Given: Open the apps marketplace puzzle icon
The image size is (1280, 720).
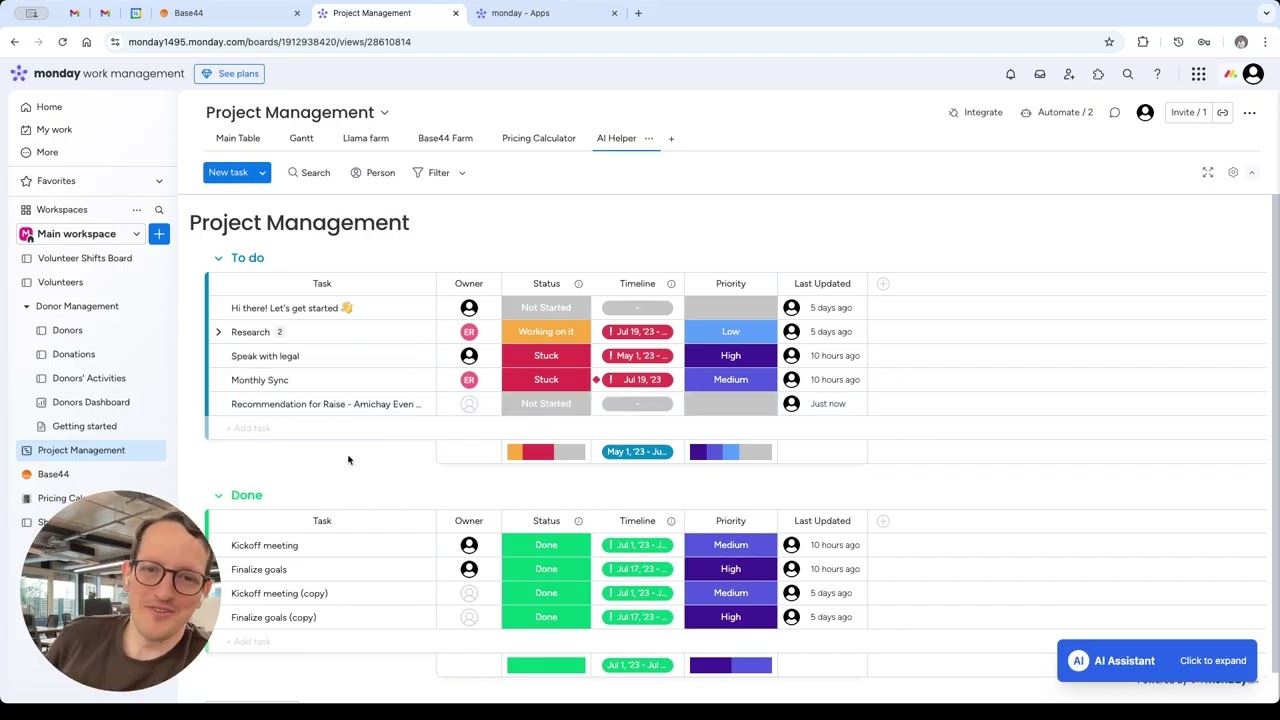Looking at the screenshot, I should (x=1098, y=74).
